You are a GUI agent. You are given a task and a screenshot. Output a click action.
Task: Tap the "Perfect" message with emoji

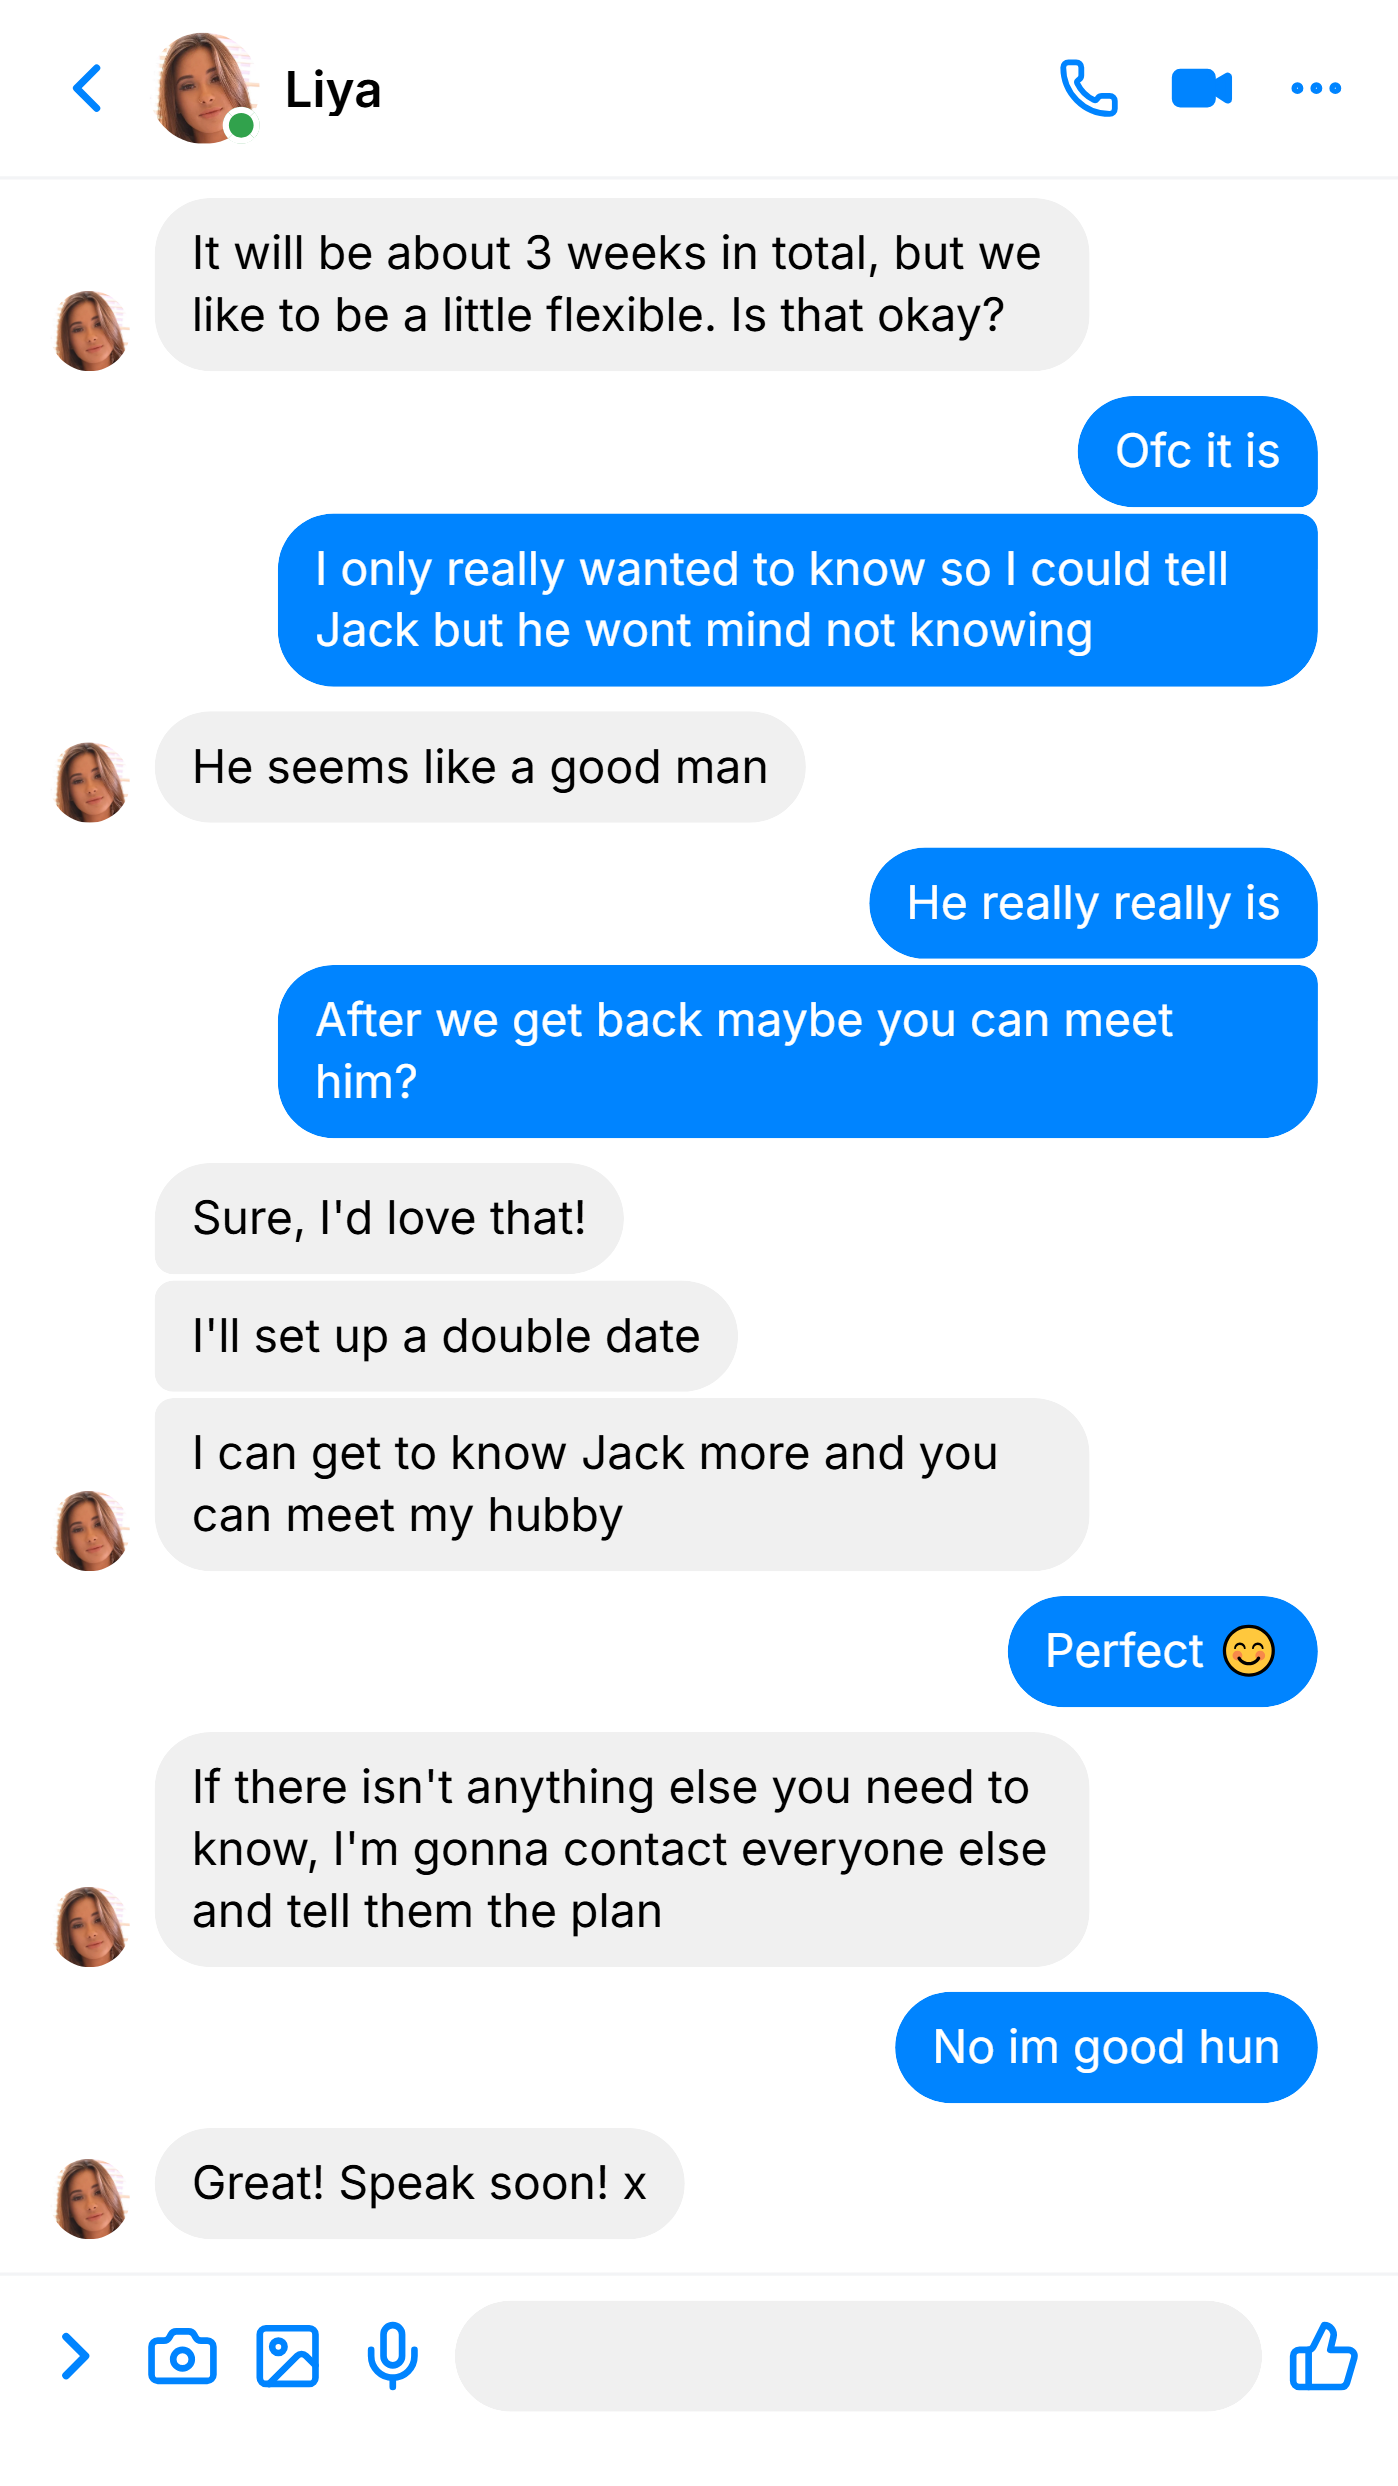pos(1162,1651)
